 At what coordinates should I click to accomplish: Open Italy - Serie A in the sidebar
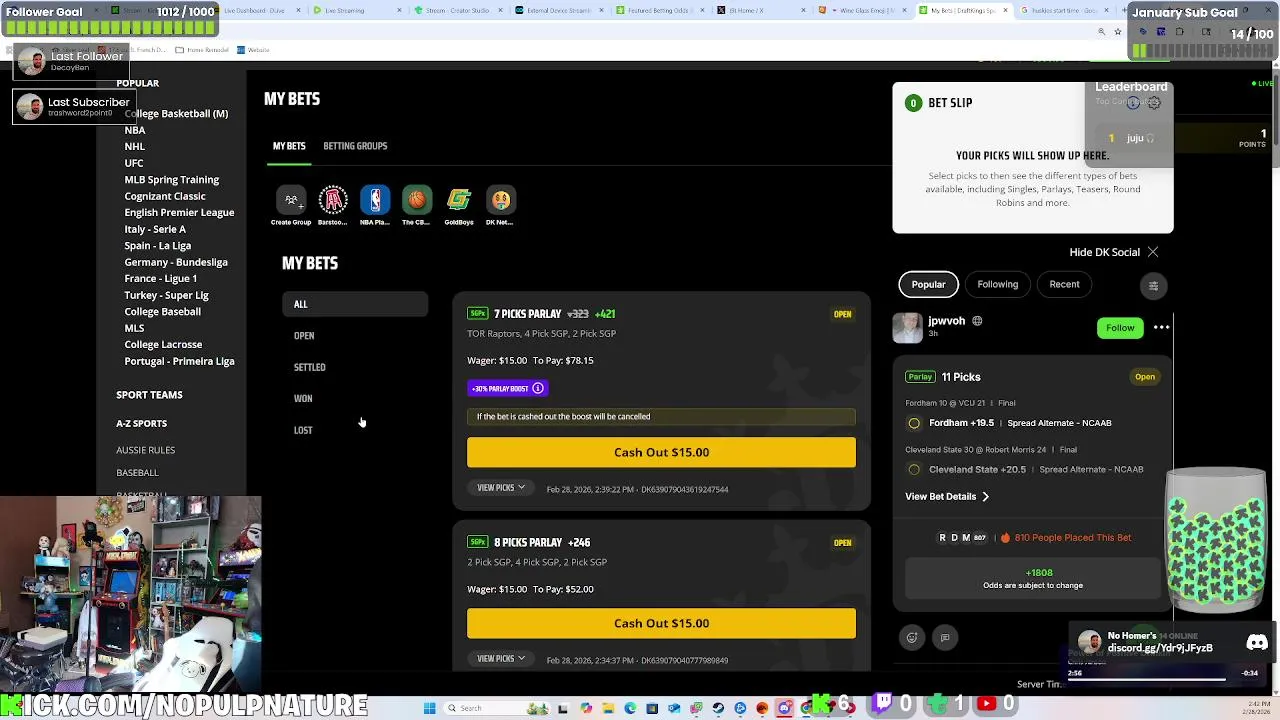(155, 229)
